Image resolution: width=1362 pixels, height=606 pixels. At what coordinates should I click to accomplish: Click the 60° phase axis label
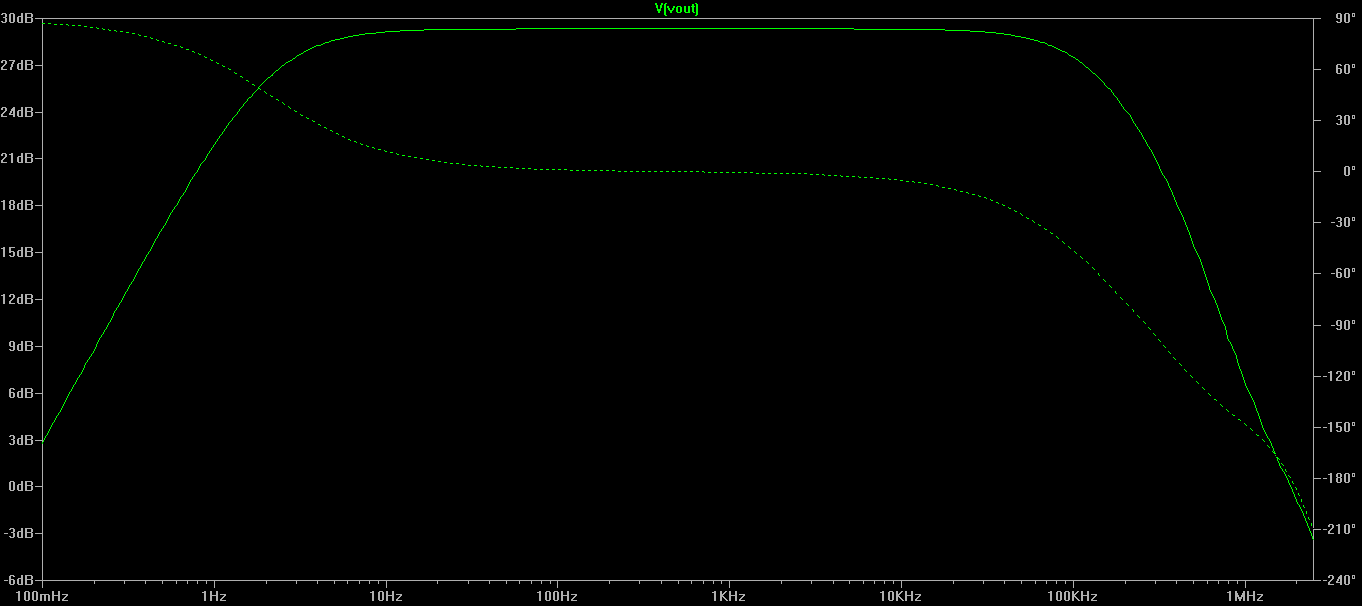(x=1344, y=70)
